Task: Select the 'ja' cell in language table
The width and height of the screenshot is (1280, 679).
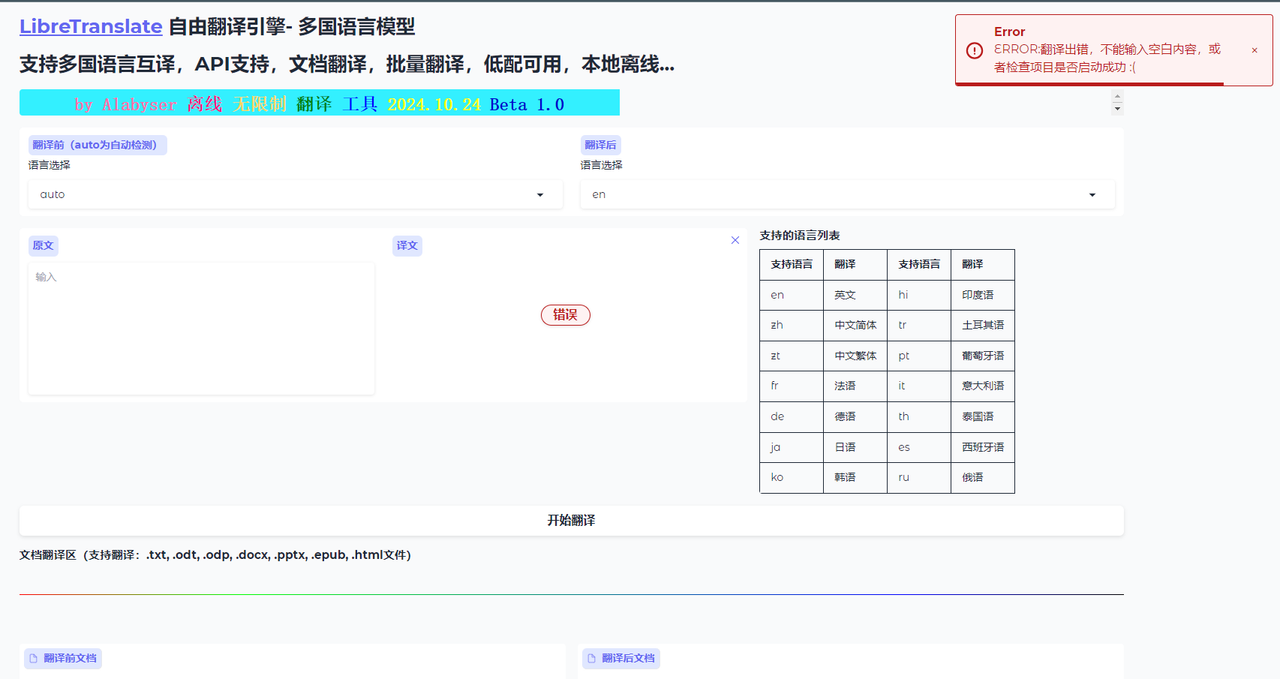Action: [x=791, y=447]
